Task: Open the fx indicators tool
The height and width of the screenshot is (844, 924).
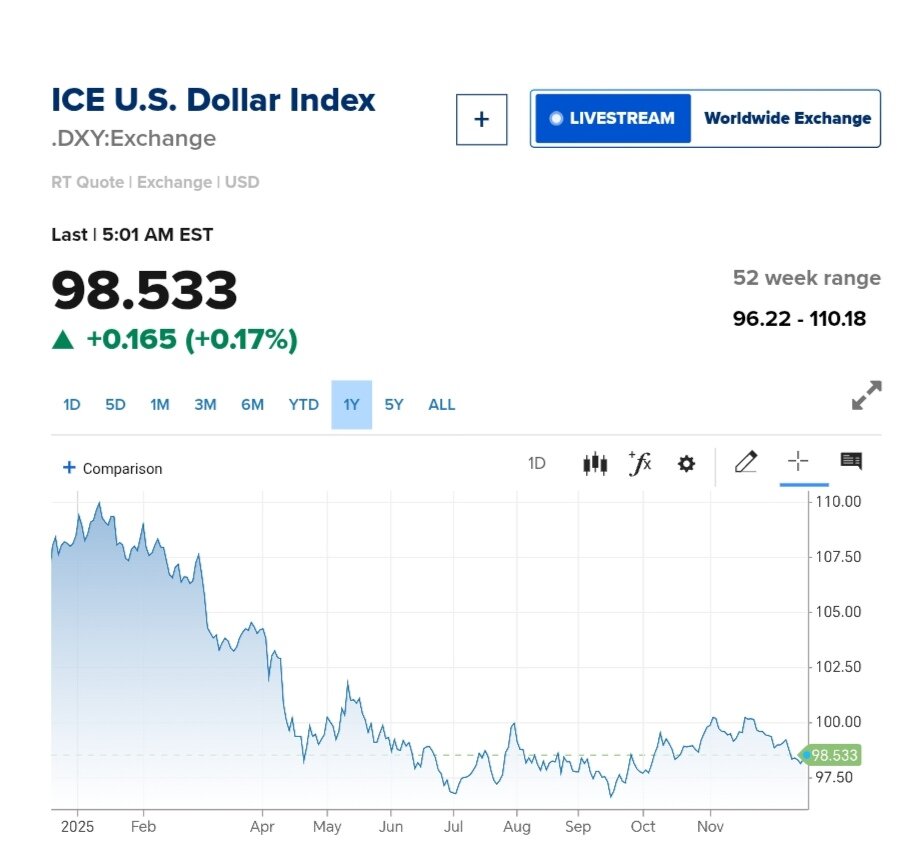Action: tap(640, 463)
